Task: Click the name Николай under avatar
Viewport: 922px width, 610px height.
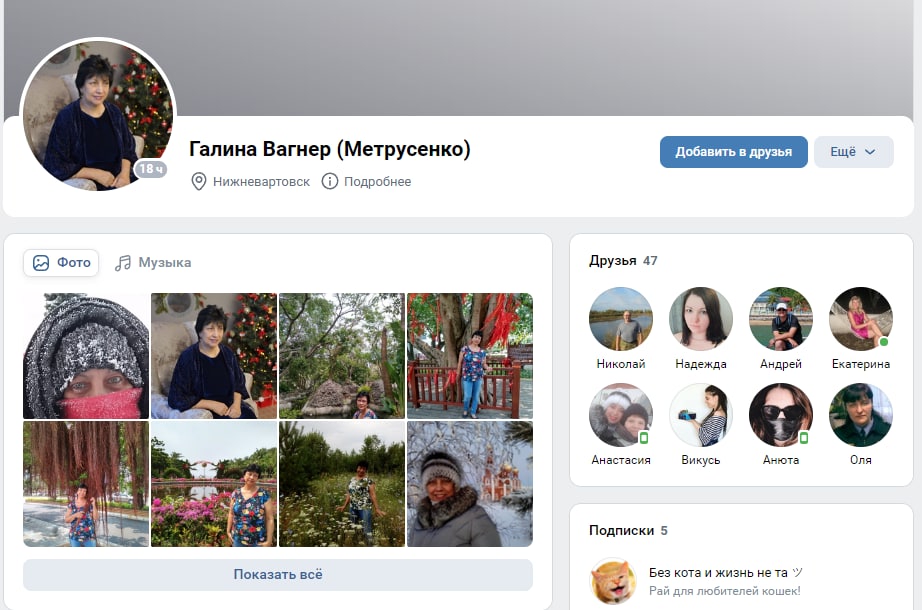Action: 621,364
